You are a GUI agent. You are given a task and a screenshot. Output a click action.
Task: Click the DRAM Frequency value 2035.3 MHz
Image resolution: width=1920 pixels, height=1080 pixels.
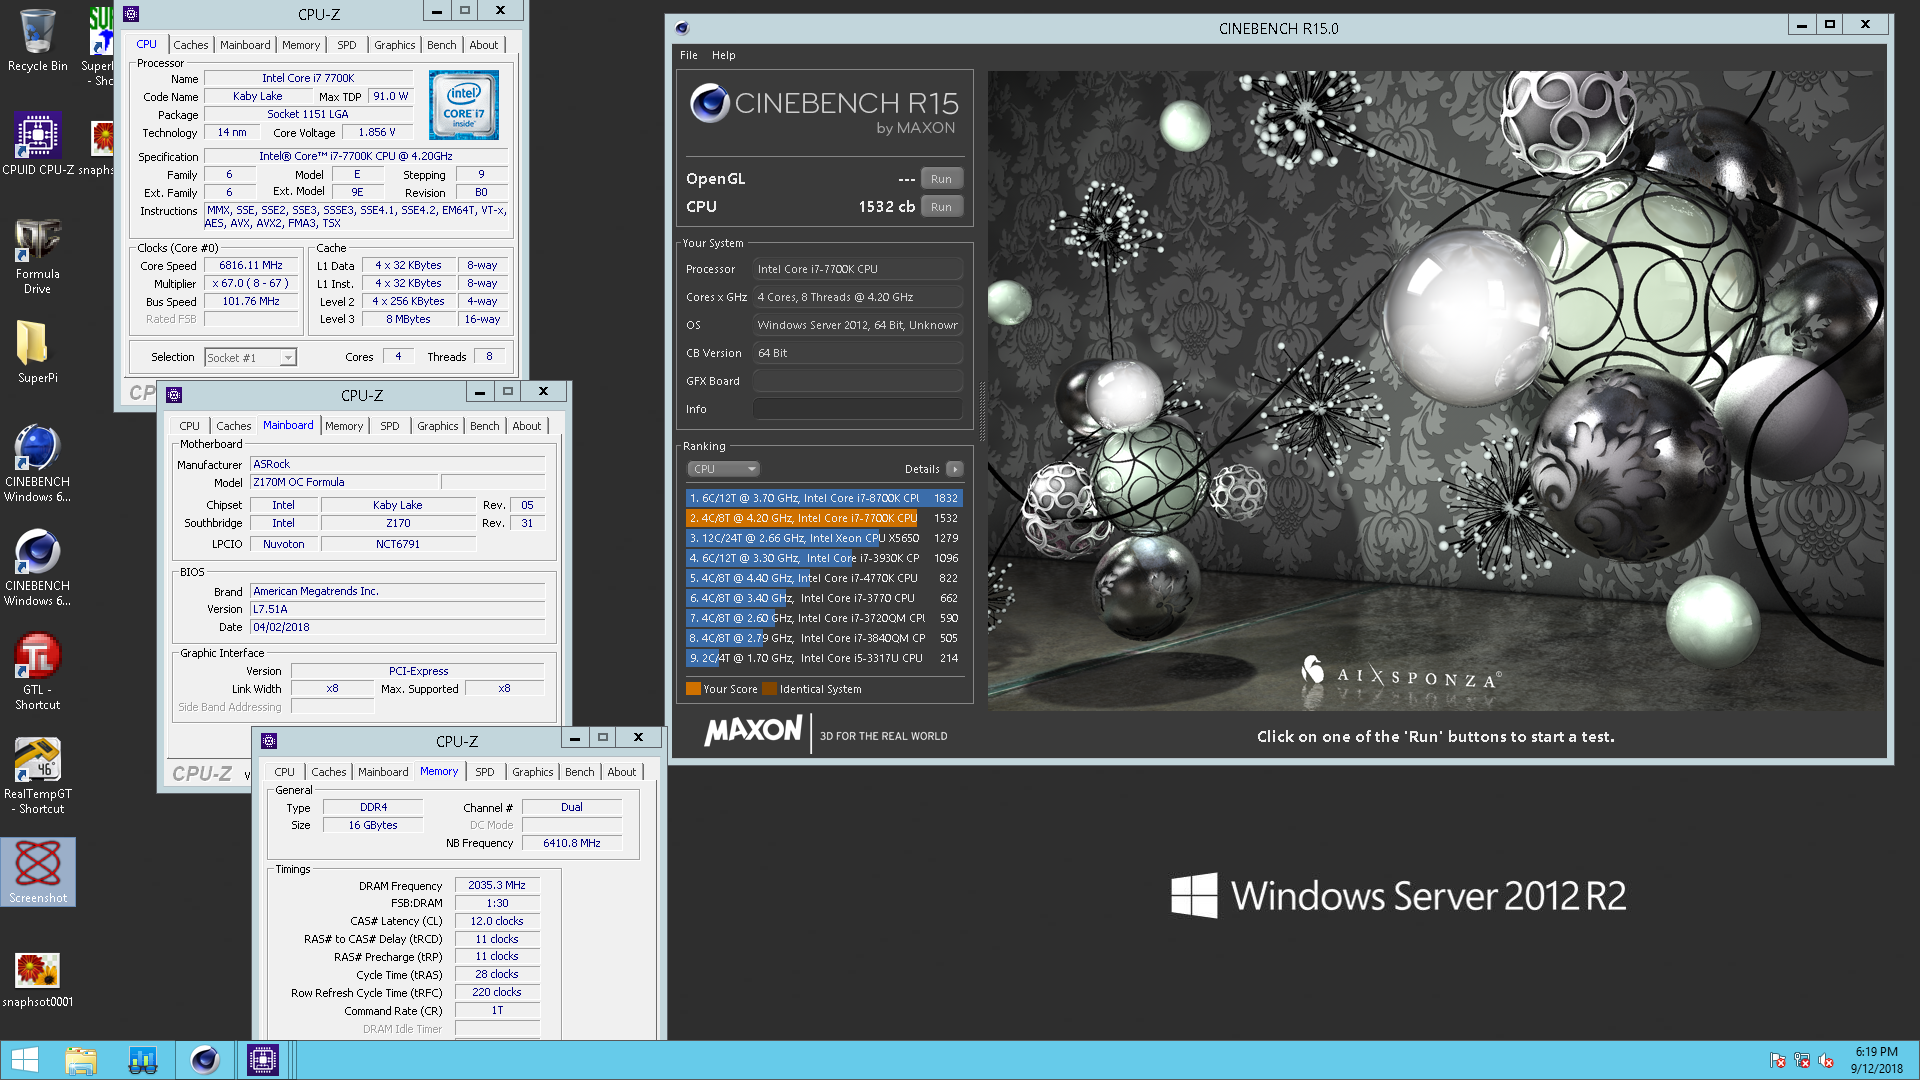[497, 885]
